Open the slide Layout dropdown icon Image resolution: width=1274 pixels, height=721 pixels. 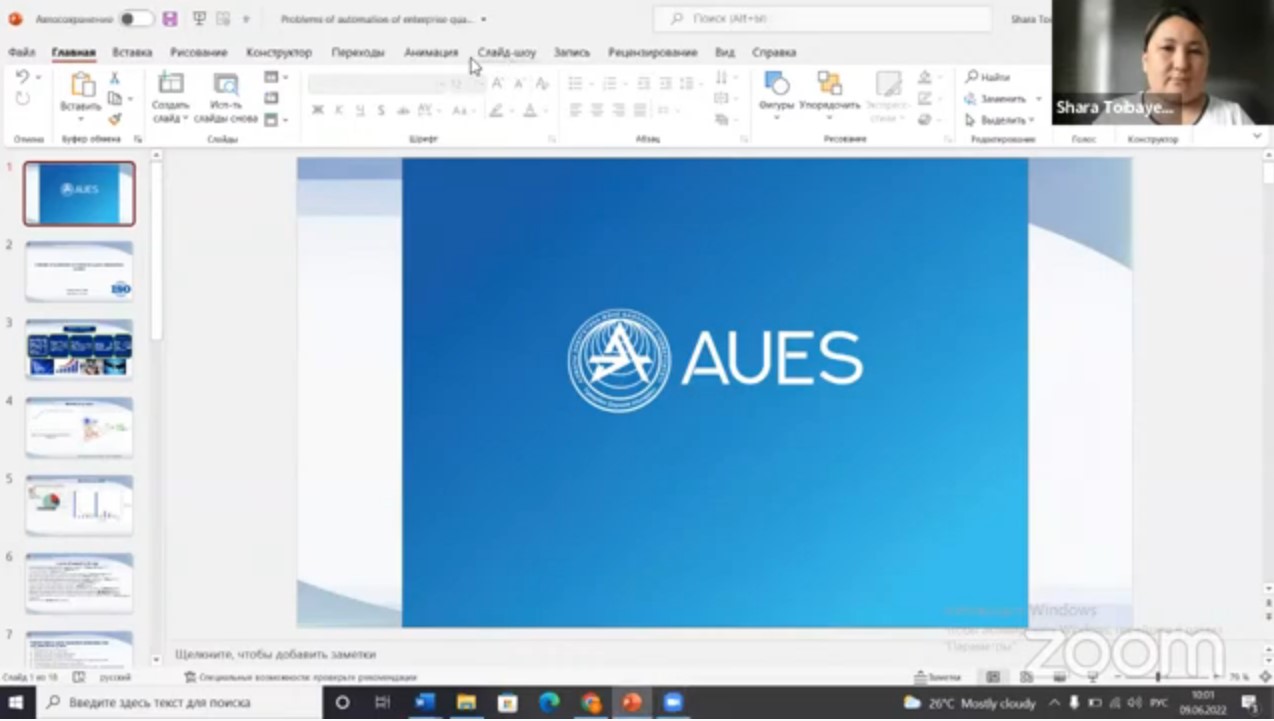(x=275, y=77)
